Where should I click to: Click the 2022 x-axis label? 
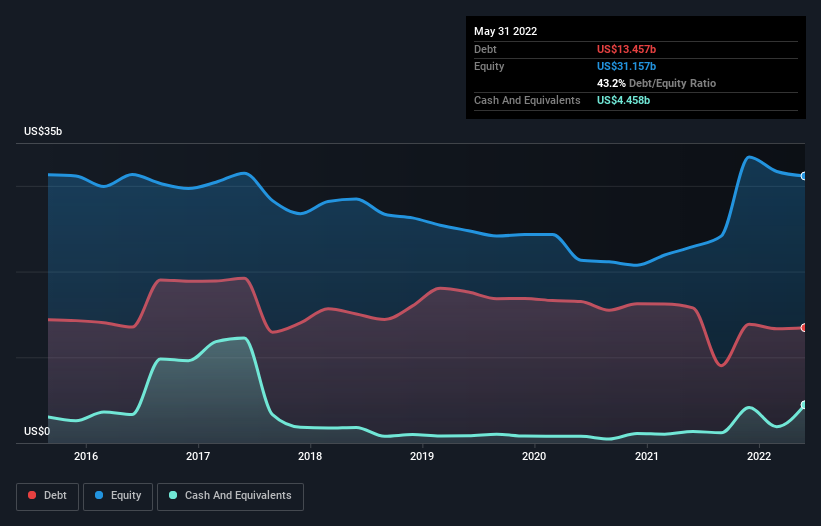pyautogui.click(x=759, y=456)
